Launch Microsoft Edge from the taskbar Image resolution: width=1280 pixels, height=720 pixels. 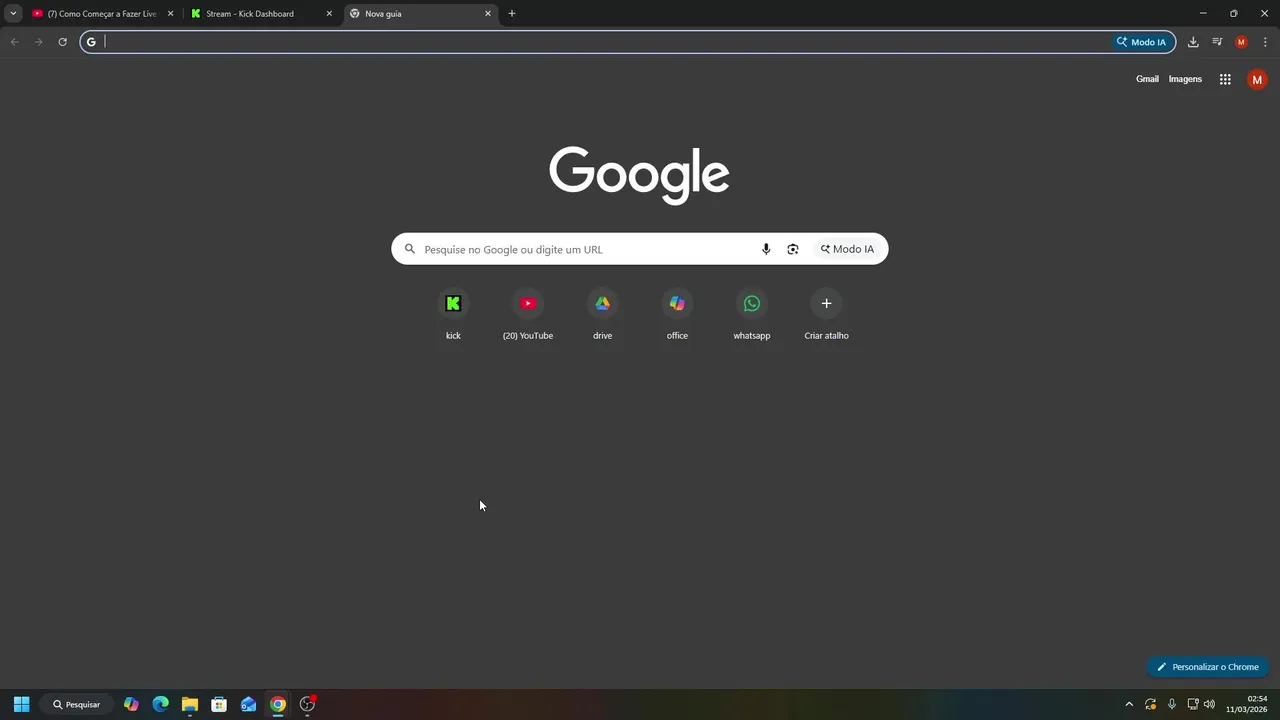point(161,704)
